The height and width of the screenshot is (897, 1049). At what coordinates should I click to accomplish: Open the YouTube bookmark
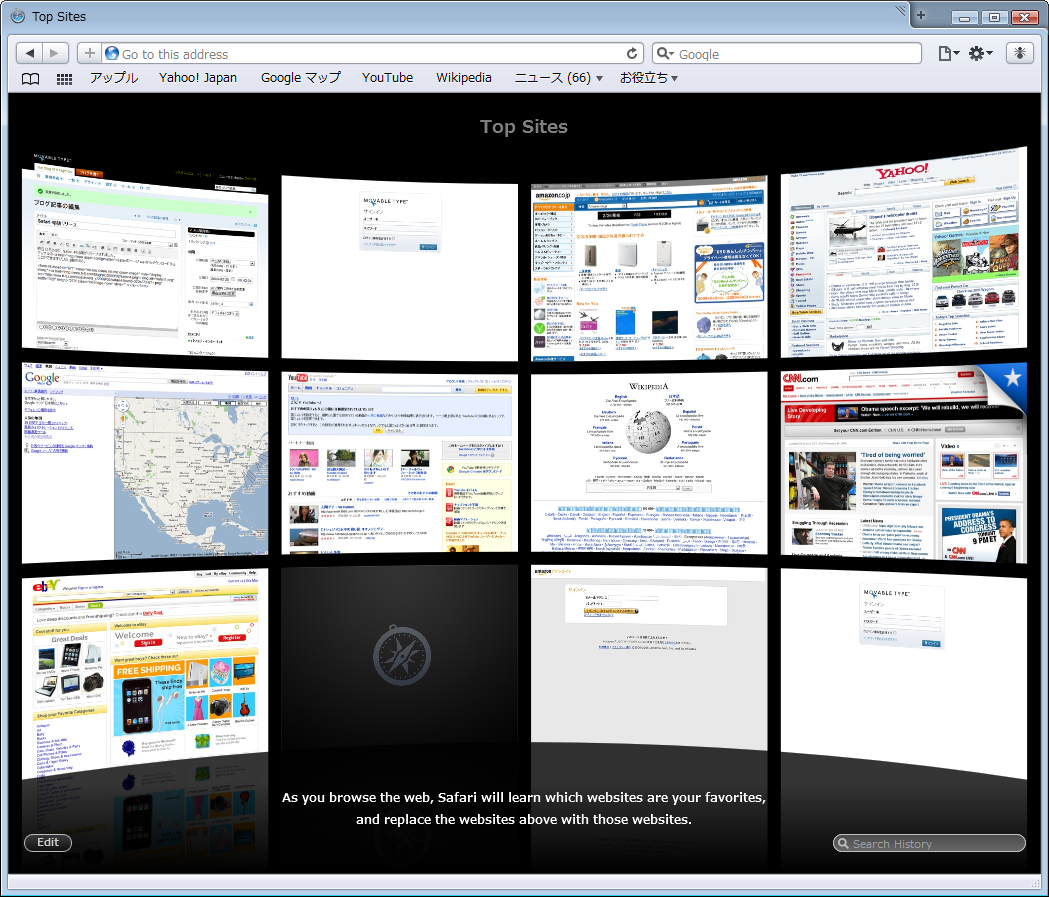(x=387, y=78)
